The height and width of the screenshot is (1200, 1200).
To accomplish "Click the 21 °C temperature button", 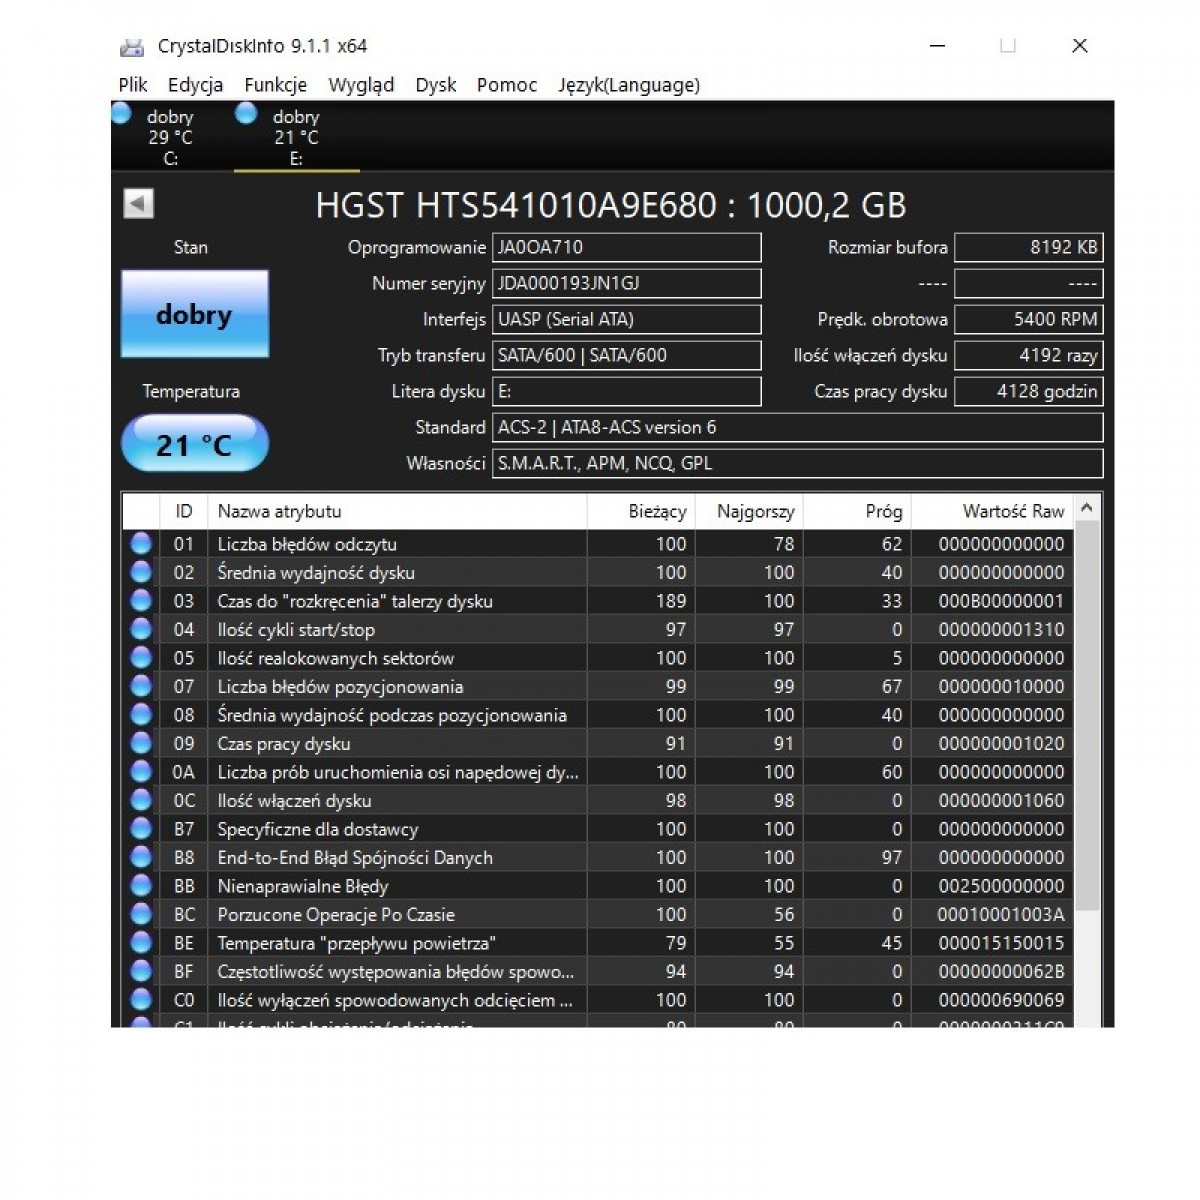I will tap(195, 444).
